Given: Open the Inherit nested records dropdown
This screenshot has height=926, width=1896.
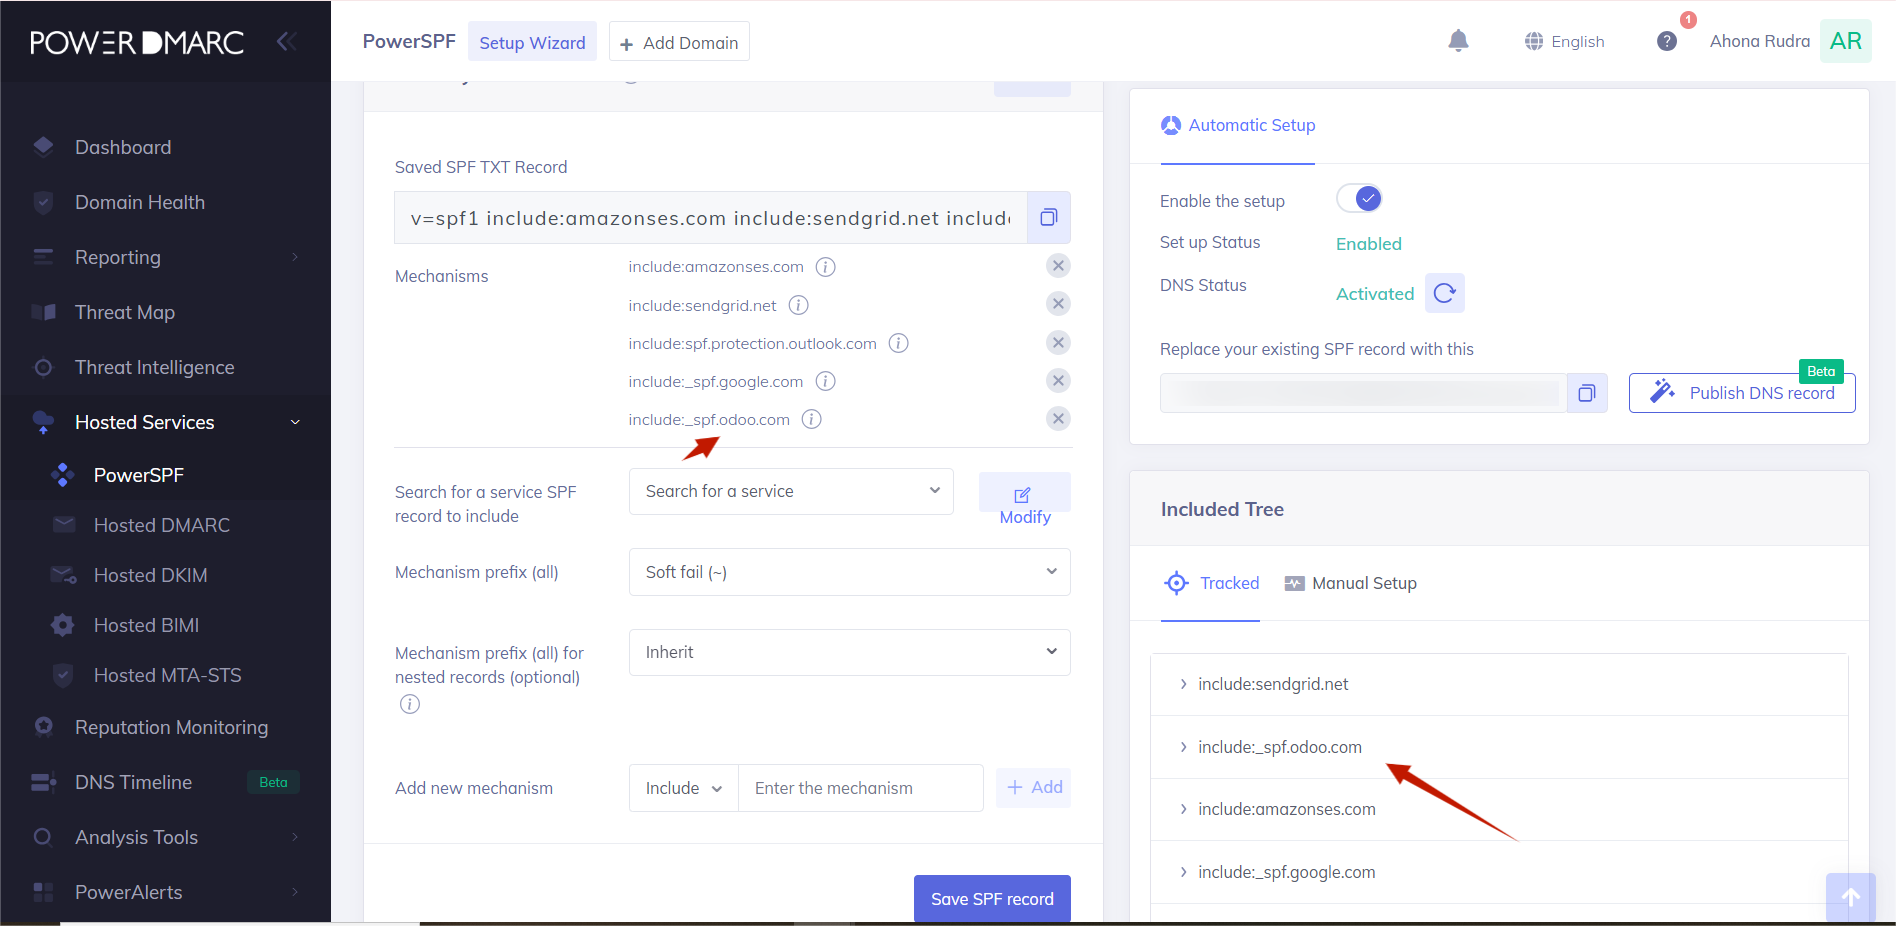Looking at the screenshot, I should 849,652.
